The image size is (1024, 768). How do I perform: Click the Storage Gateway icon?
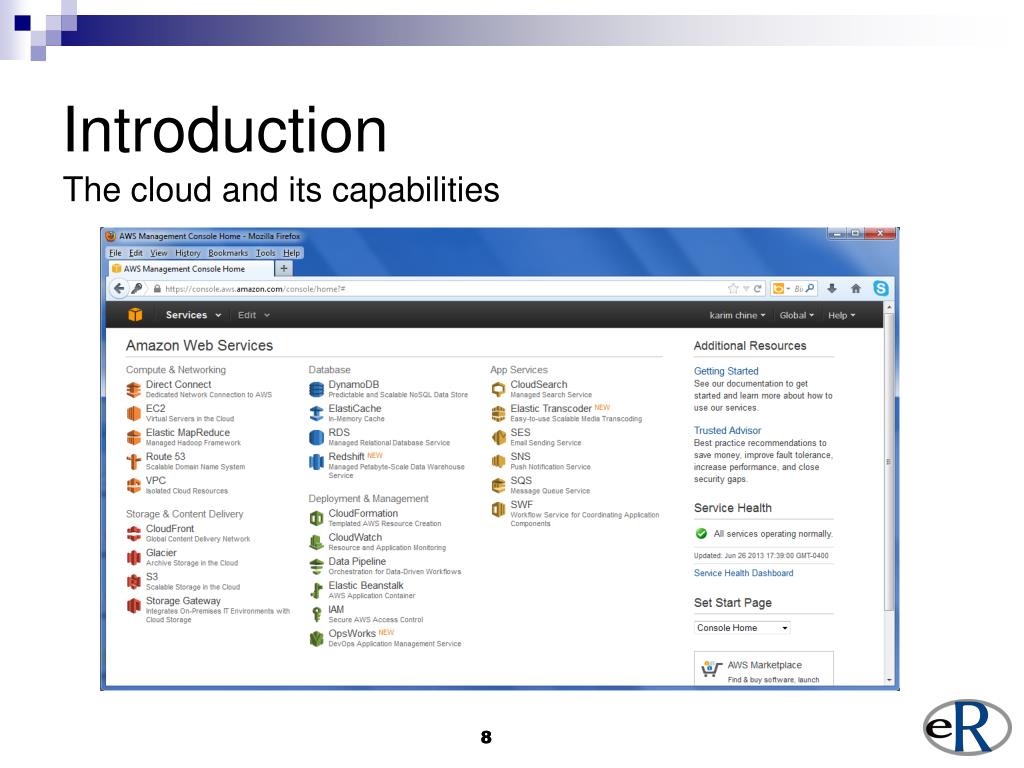134,606
